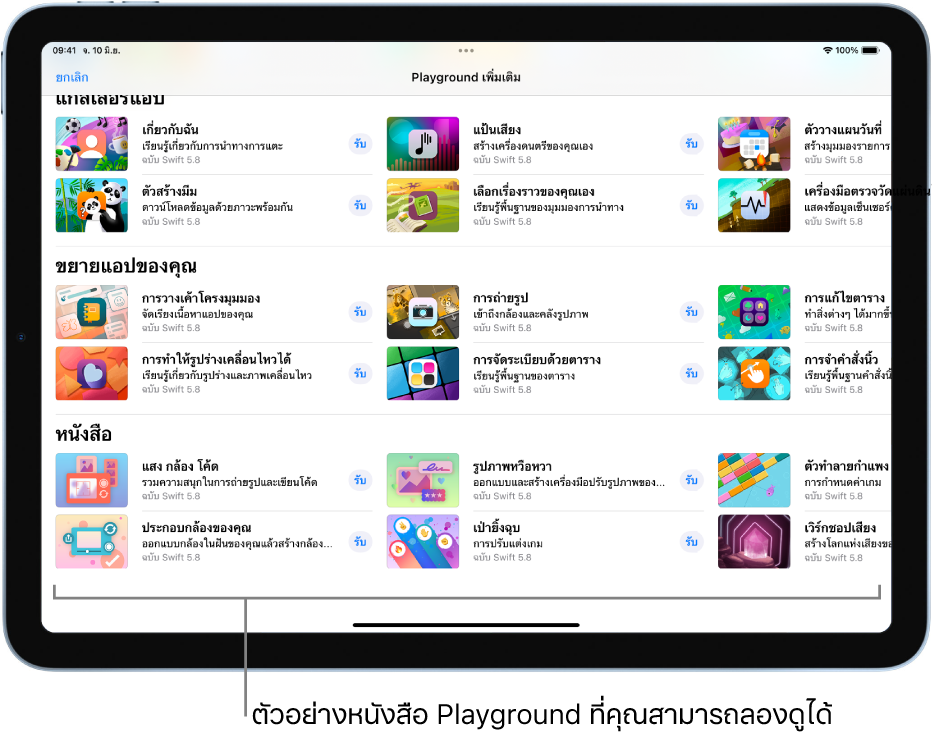Get รูปภาพหวือหวา with รับ button
934x737 pixels.
pyautogui.click(x=692, y=480)
